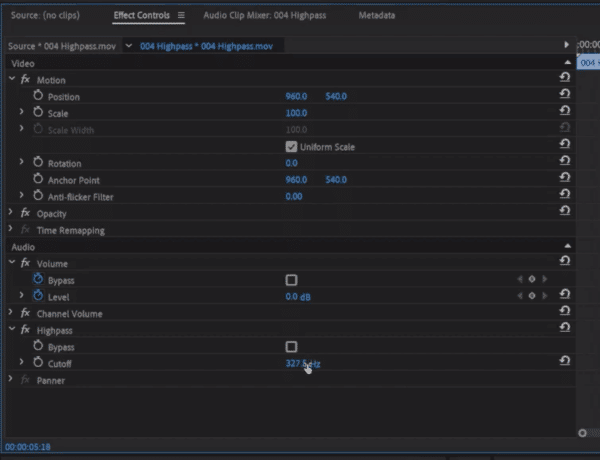Collapse the Highpass effect group
600x460 pixels.
click(x=12, y=329)
